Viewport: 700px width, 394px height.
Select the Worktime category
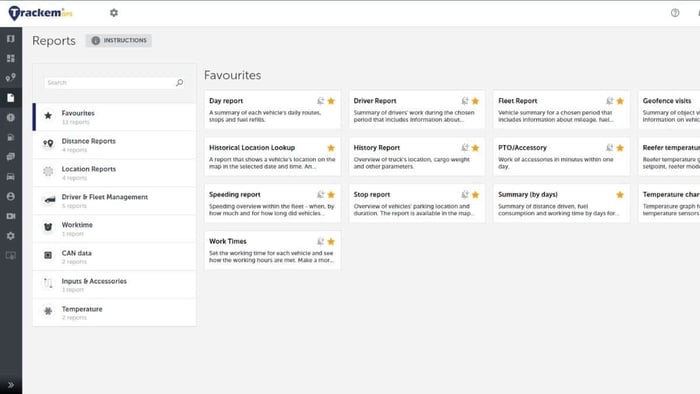[114, 229]
